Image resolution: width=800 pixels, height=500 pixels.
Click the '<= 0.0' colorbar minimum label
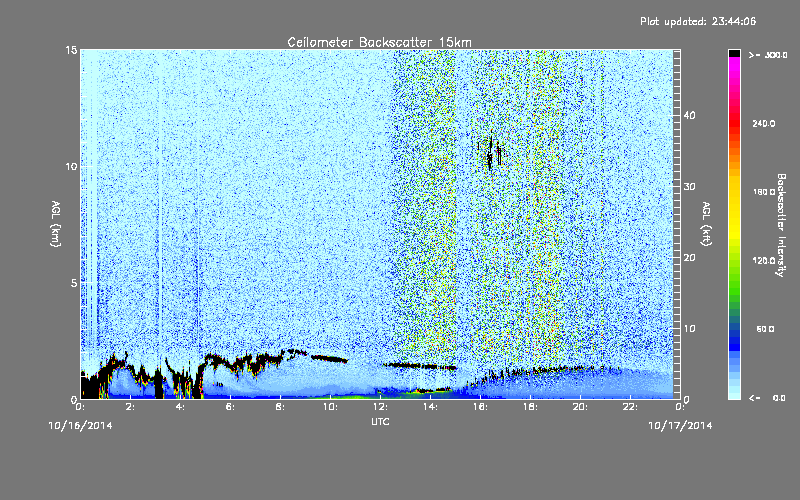(767, 398)
